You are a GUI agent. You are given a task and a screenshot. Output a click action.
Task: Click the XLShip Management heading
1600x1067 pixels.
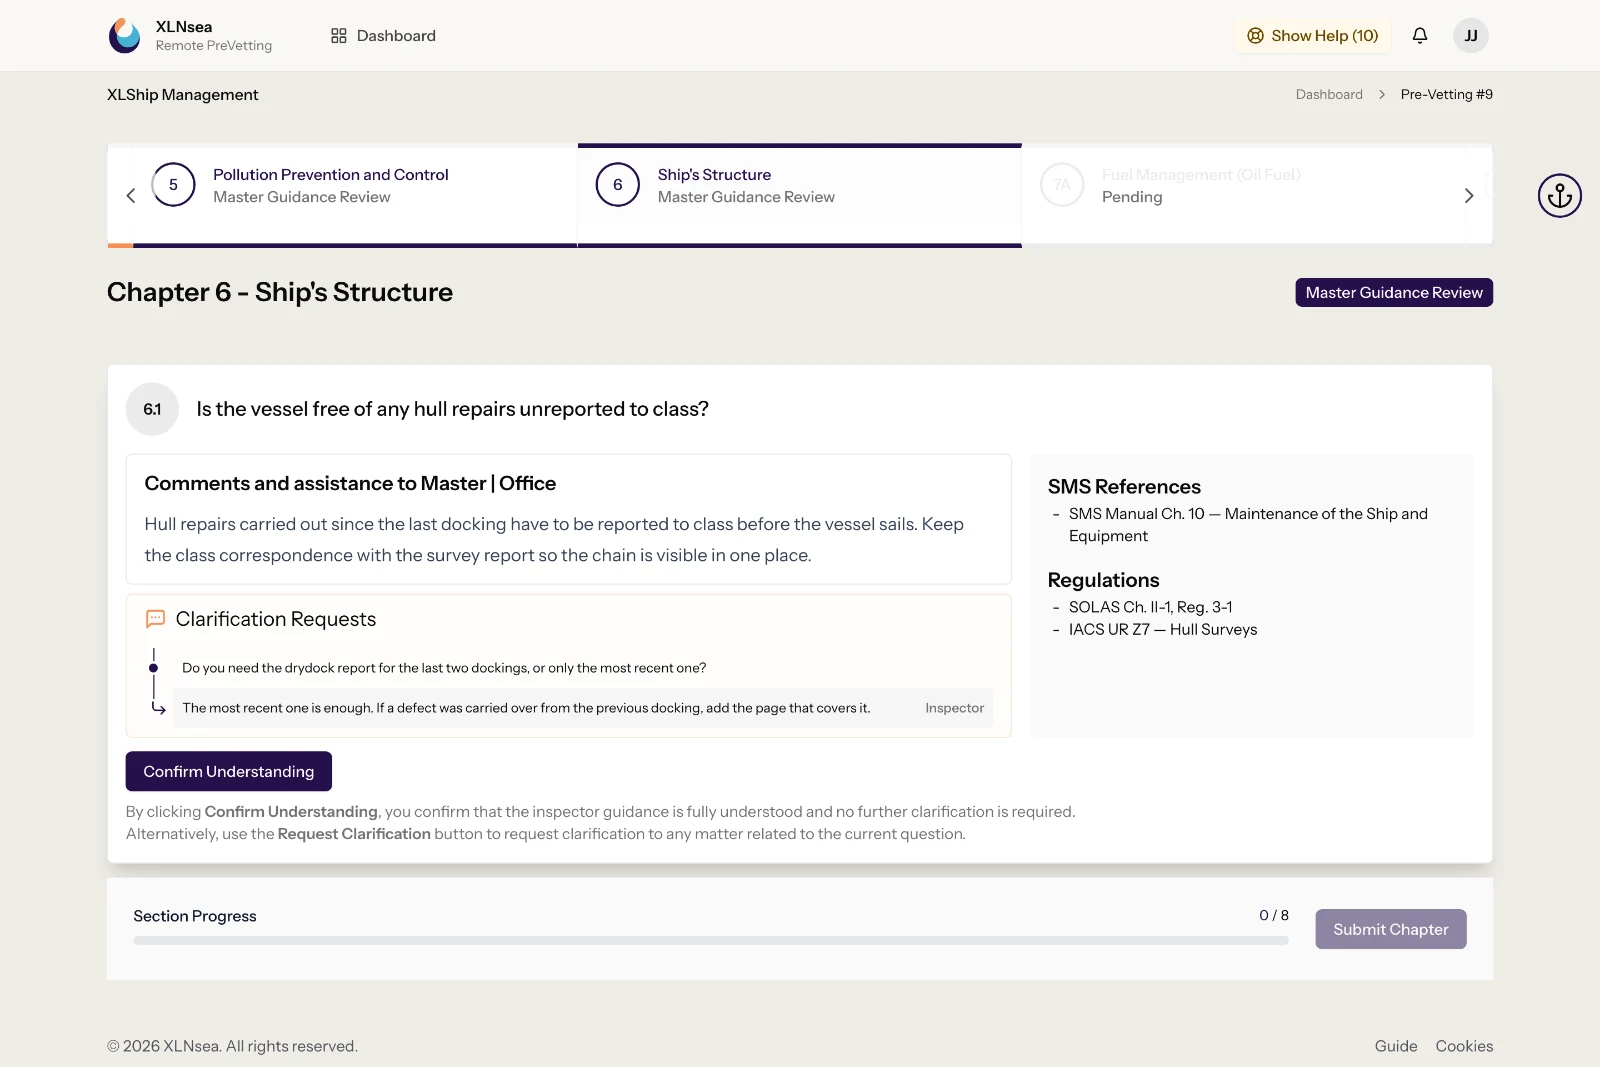[x=183, y=95]
